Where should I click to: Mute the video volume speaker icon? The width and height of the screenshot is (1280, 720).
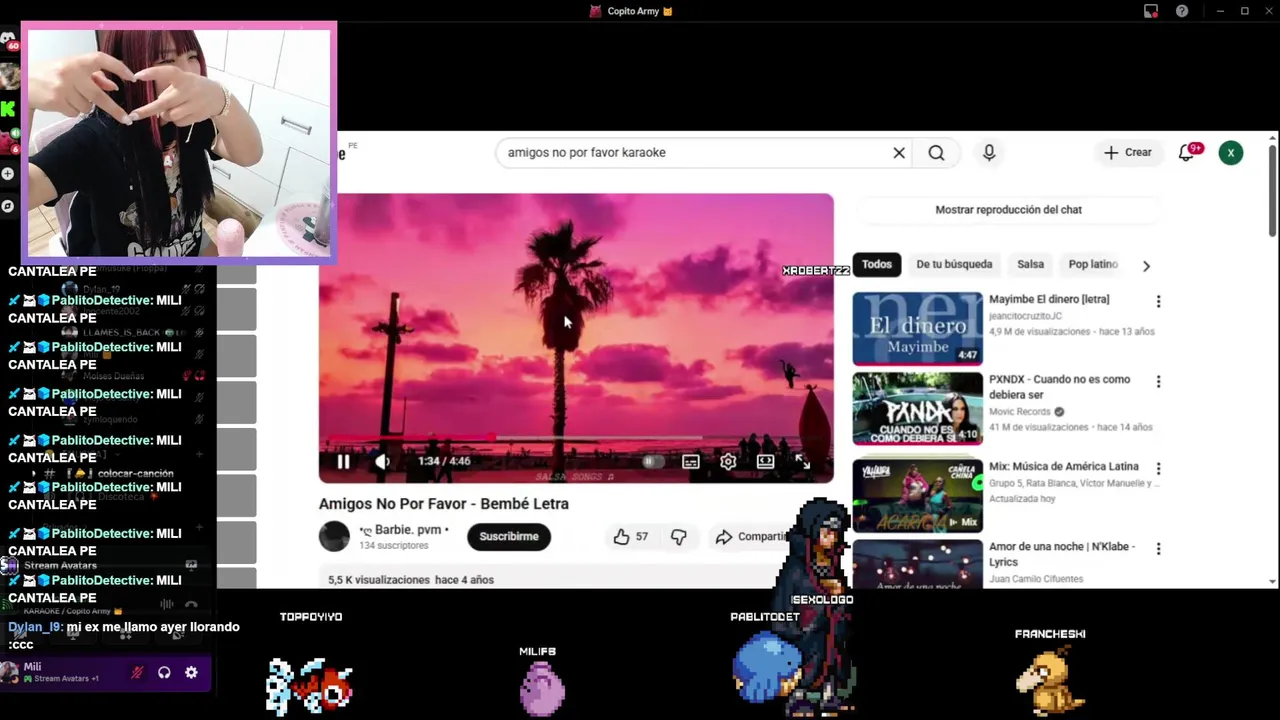pos(382,461)
